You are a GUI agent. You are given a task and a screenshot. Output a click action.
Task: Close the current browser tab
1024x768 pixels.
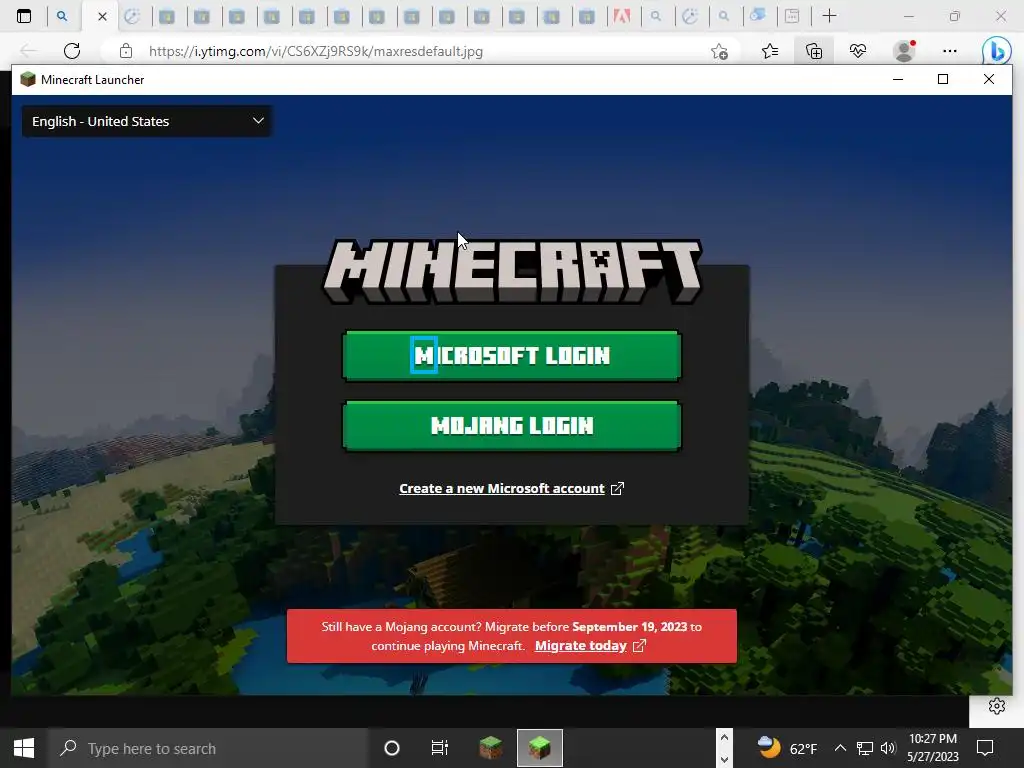coord(102,16)
